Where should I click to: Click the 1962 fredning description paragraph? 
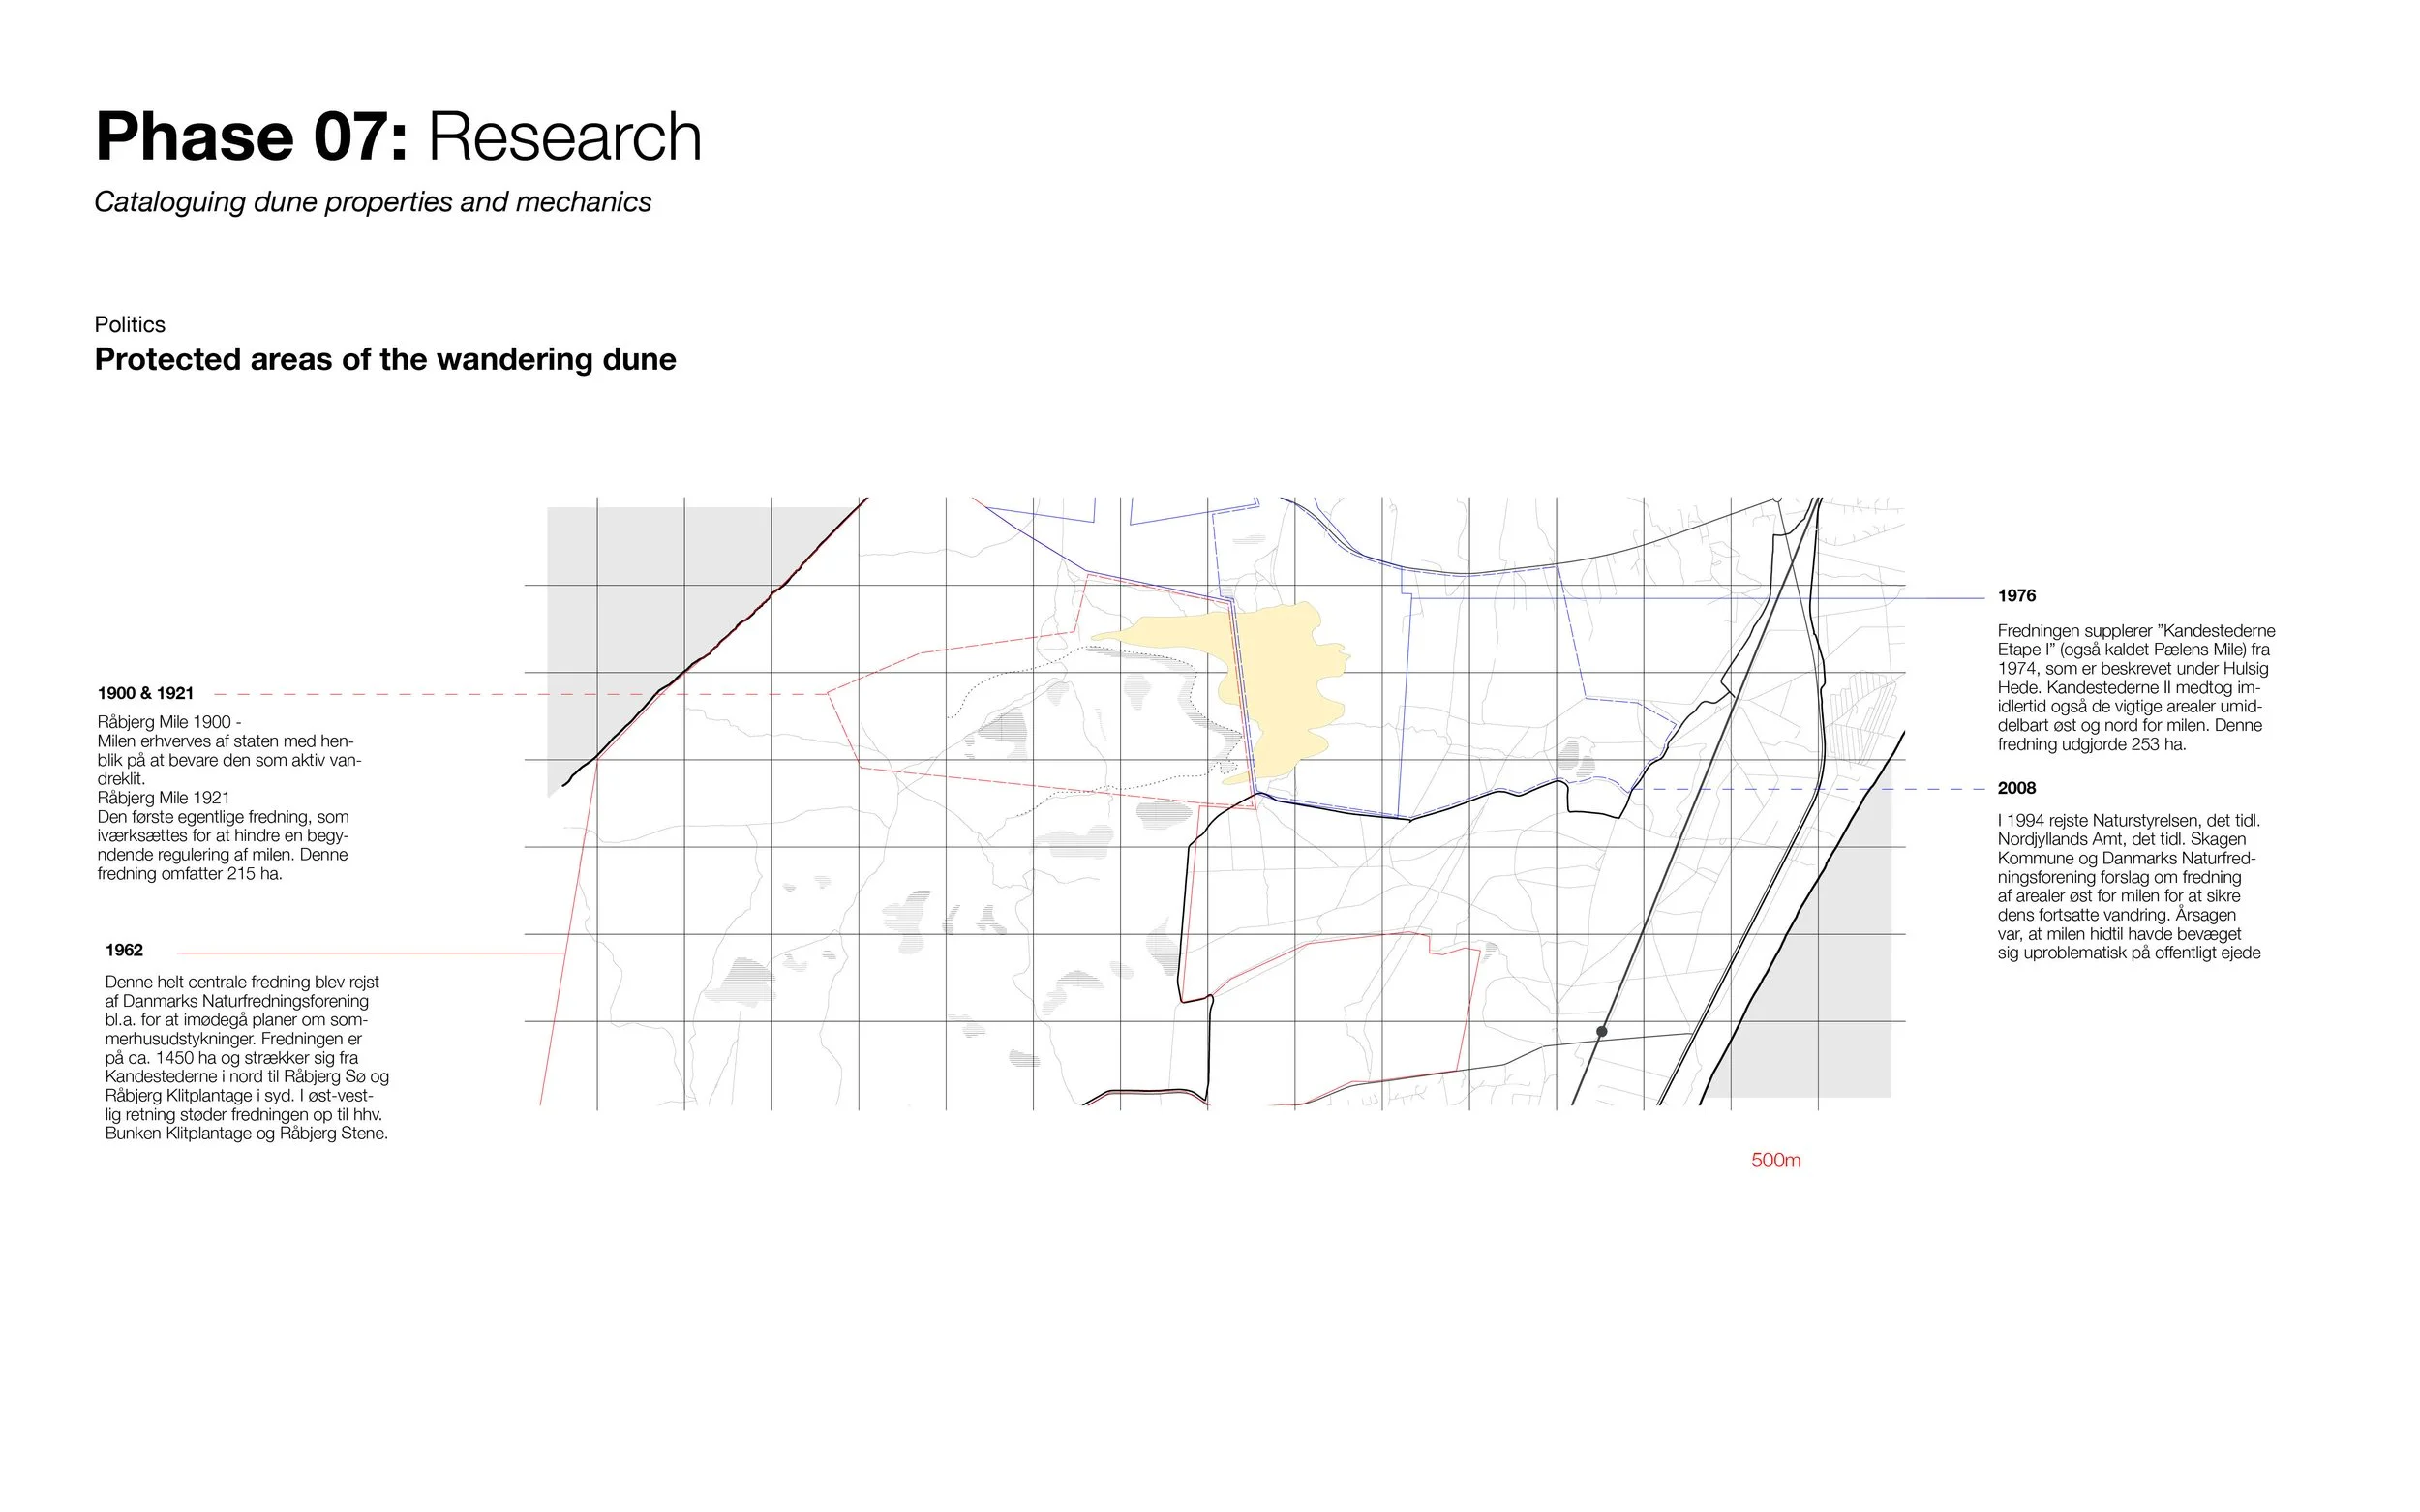click(246, 1057)
